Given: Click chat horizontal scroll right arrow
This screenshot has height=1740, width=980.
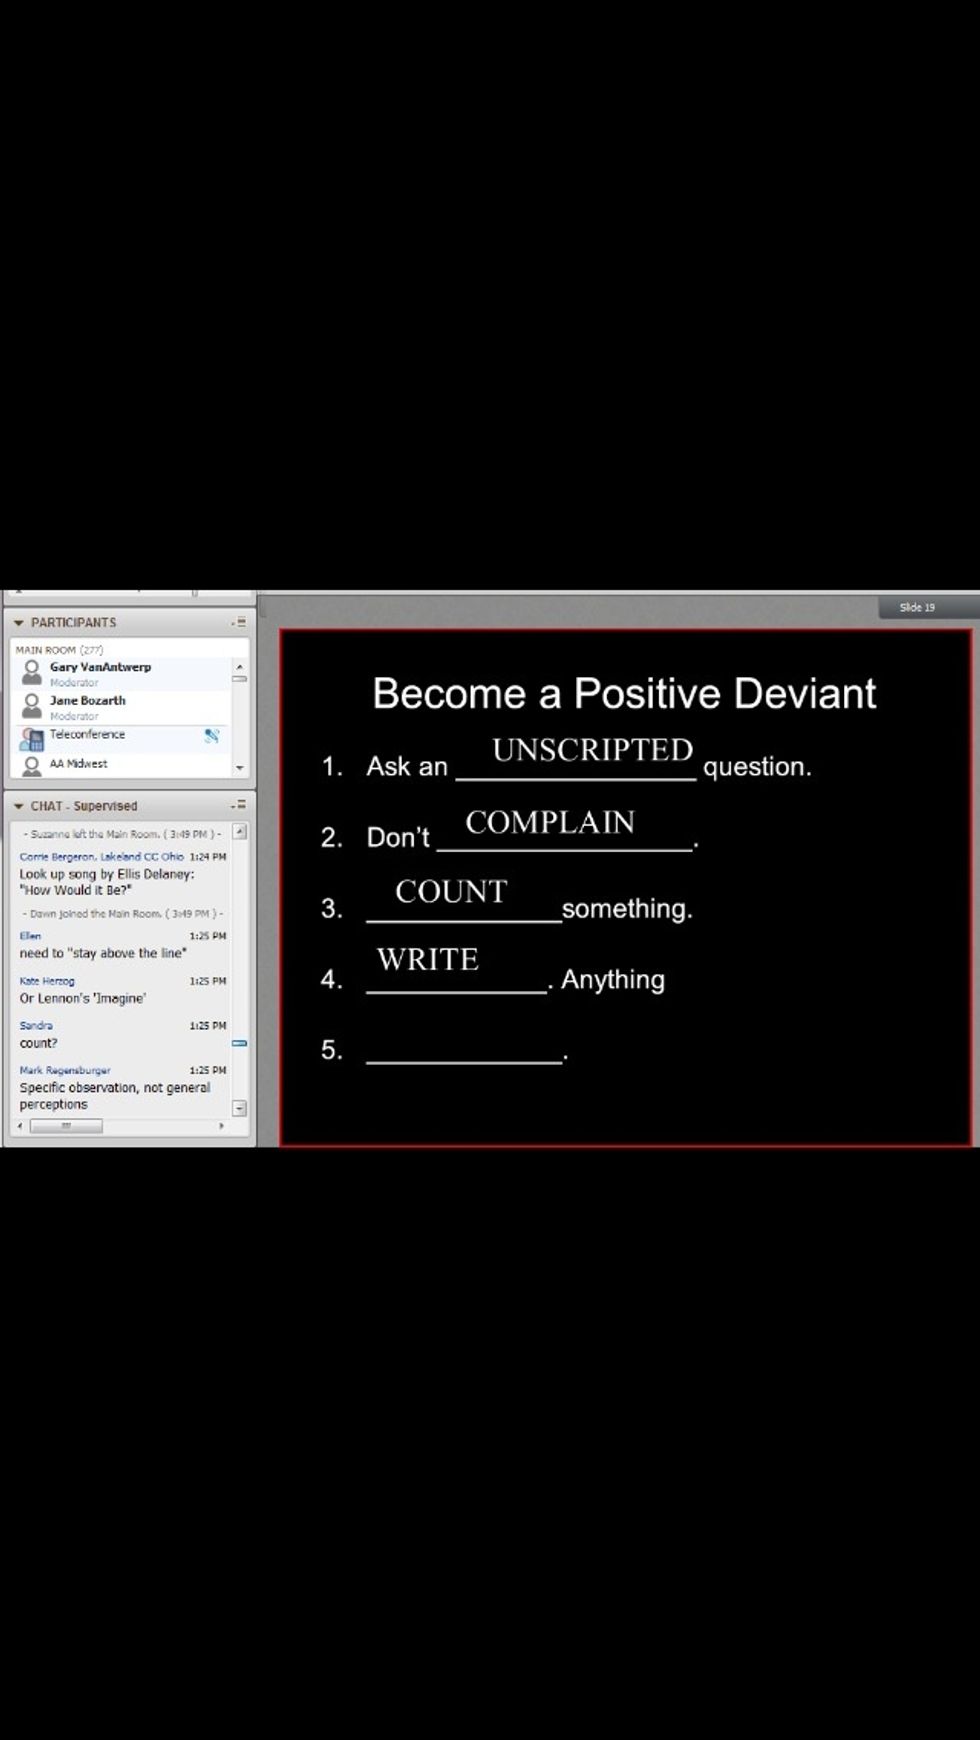Looking at the screenshot, I should [x=222, y=1126].
